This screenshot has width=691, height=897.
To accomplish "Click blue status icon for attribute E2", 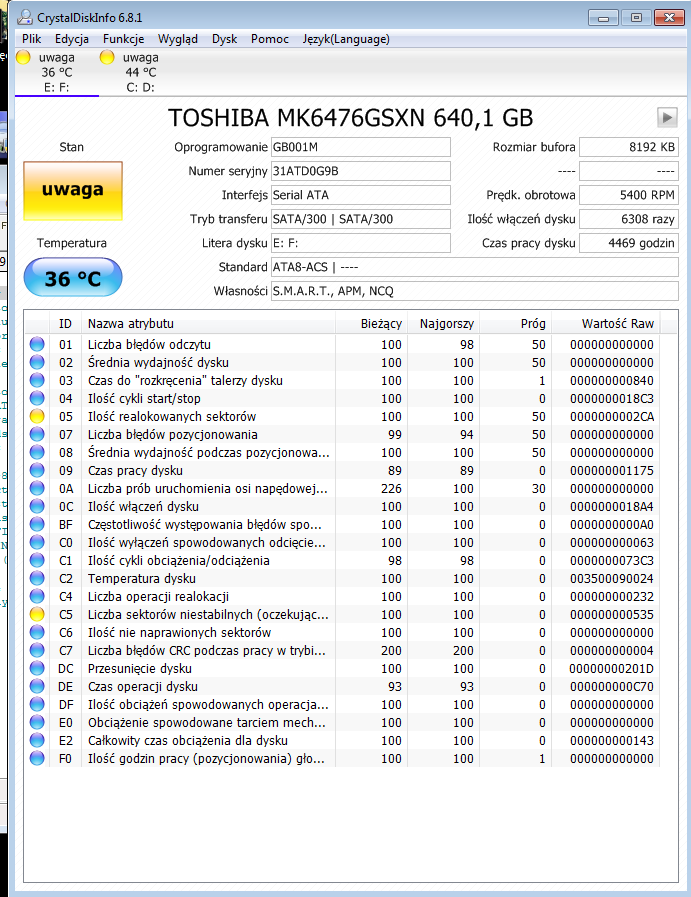I will coord(37,741).
